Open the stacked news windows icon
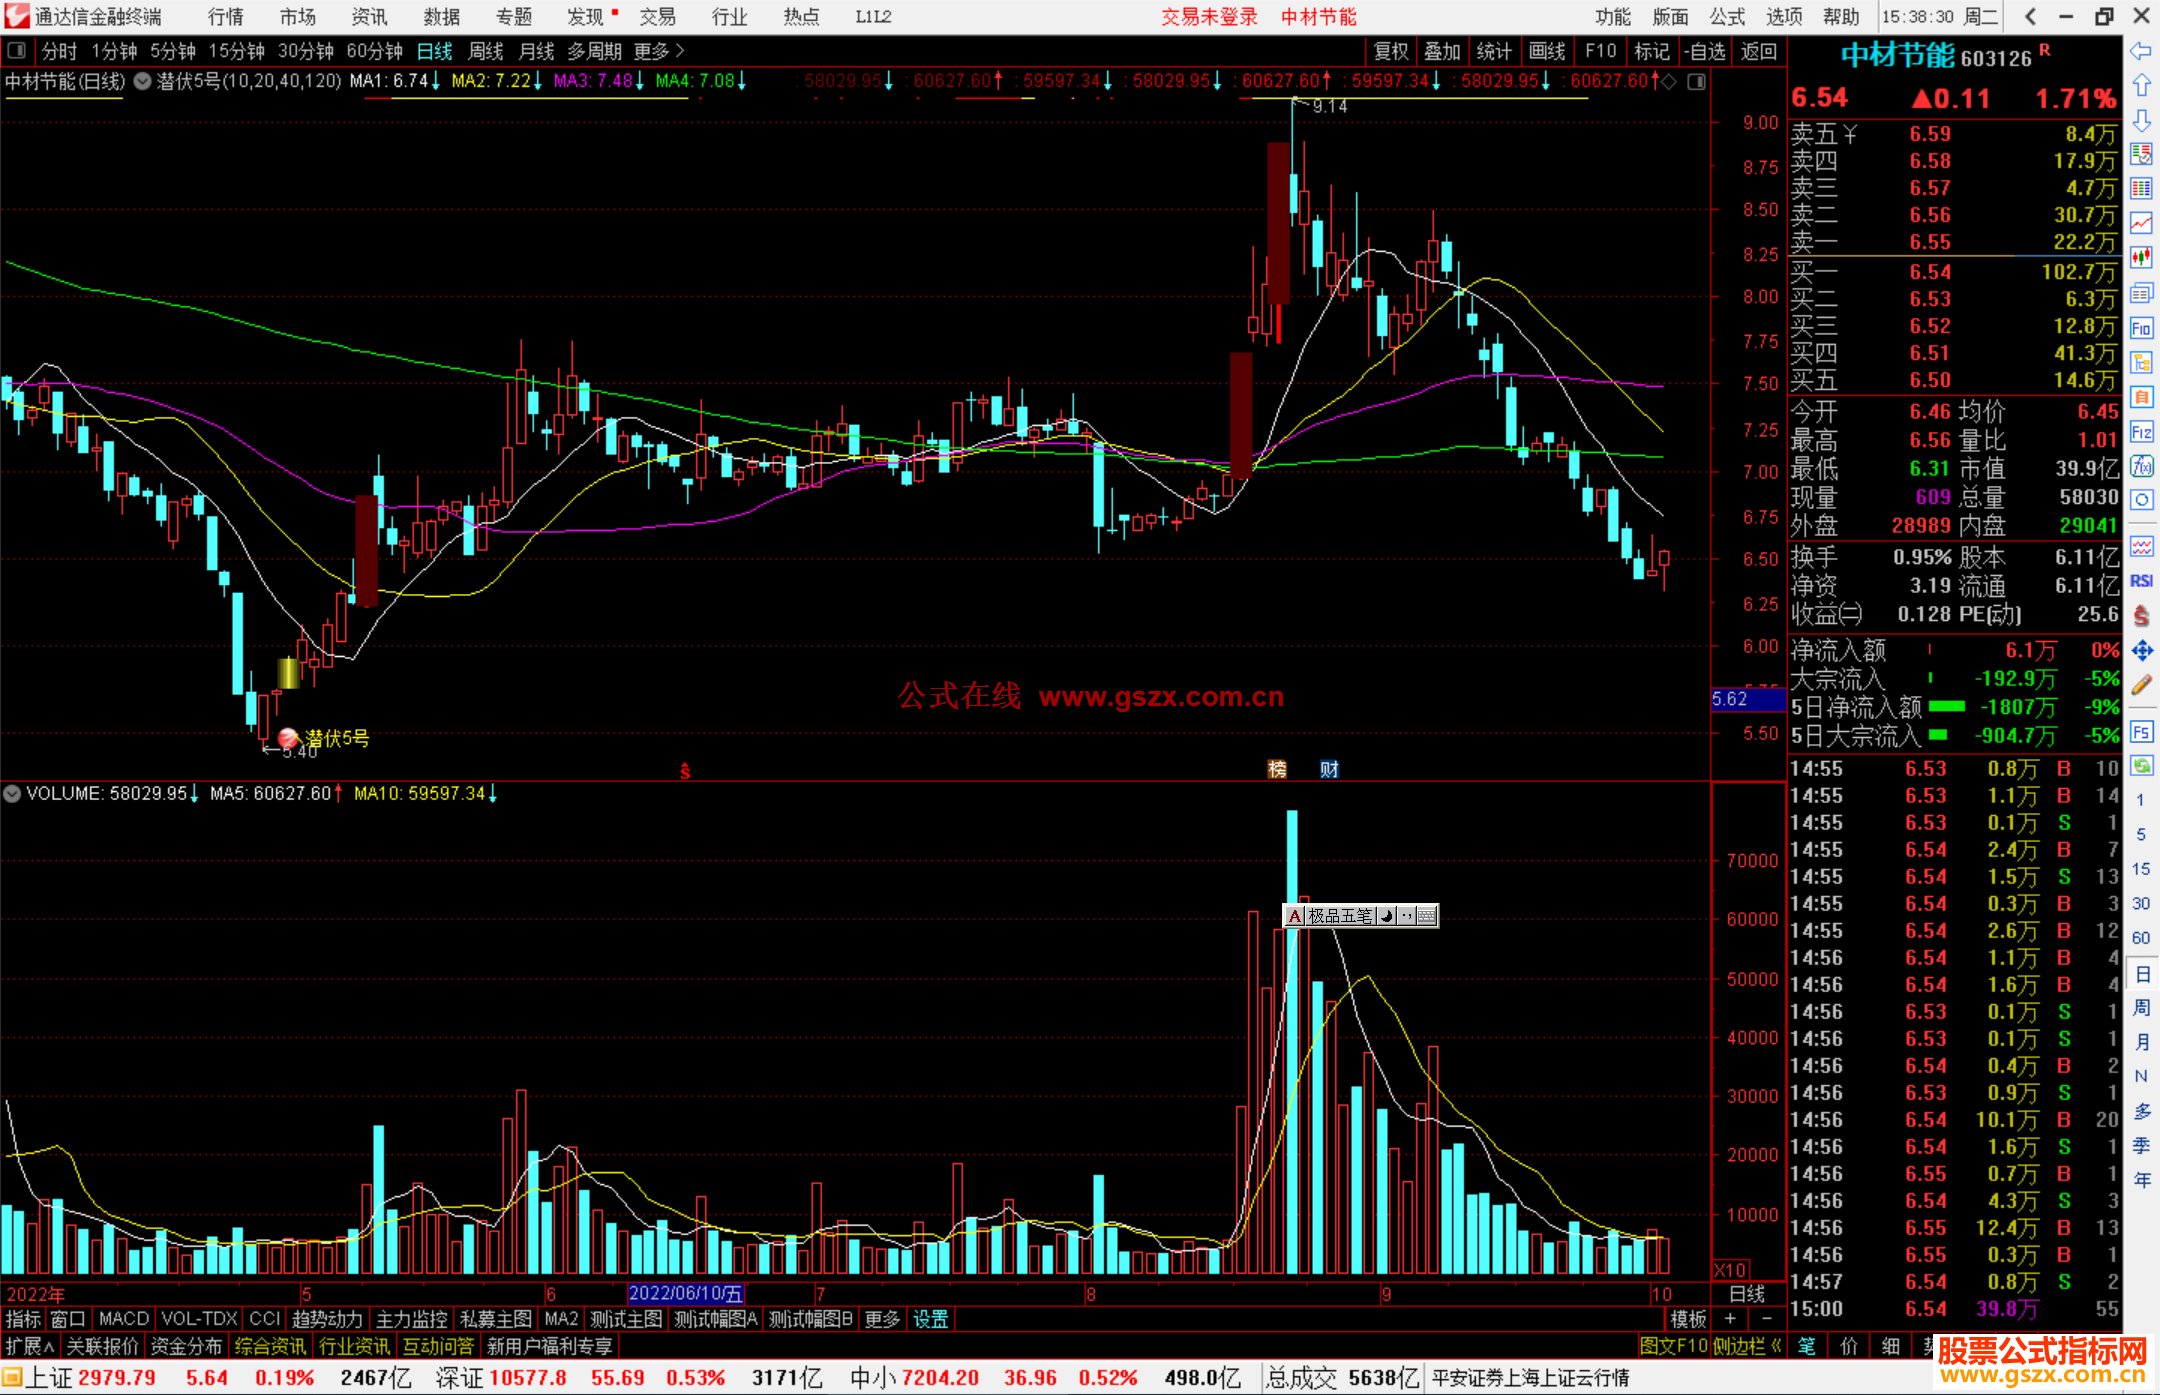 (2141, 293)
